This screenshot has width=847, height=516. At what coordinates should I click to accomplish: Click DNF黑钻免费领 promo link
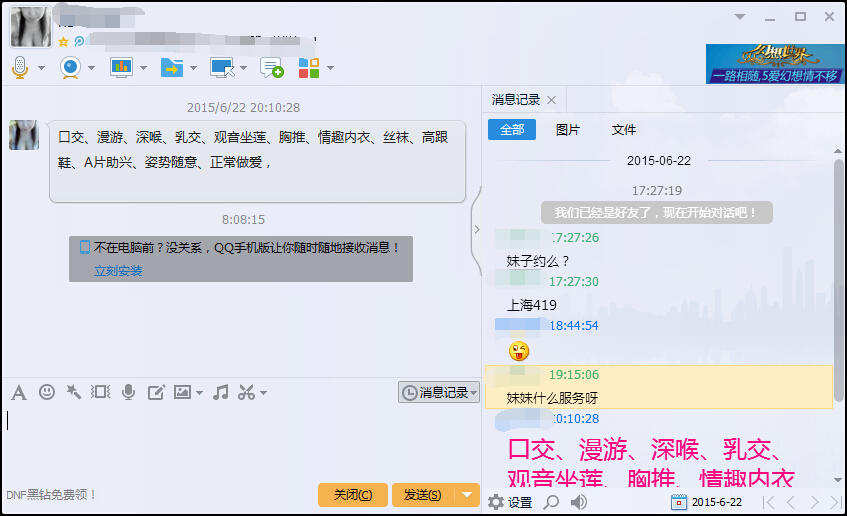(x=51, y=494)
